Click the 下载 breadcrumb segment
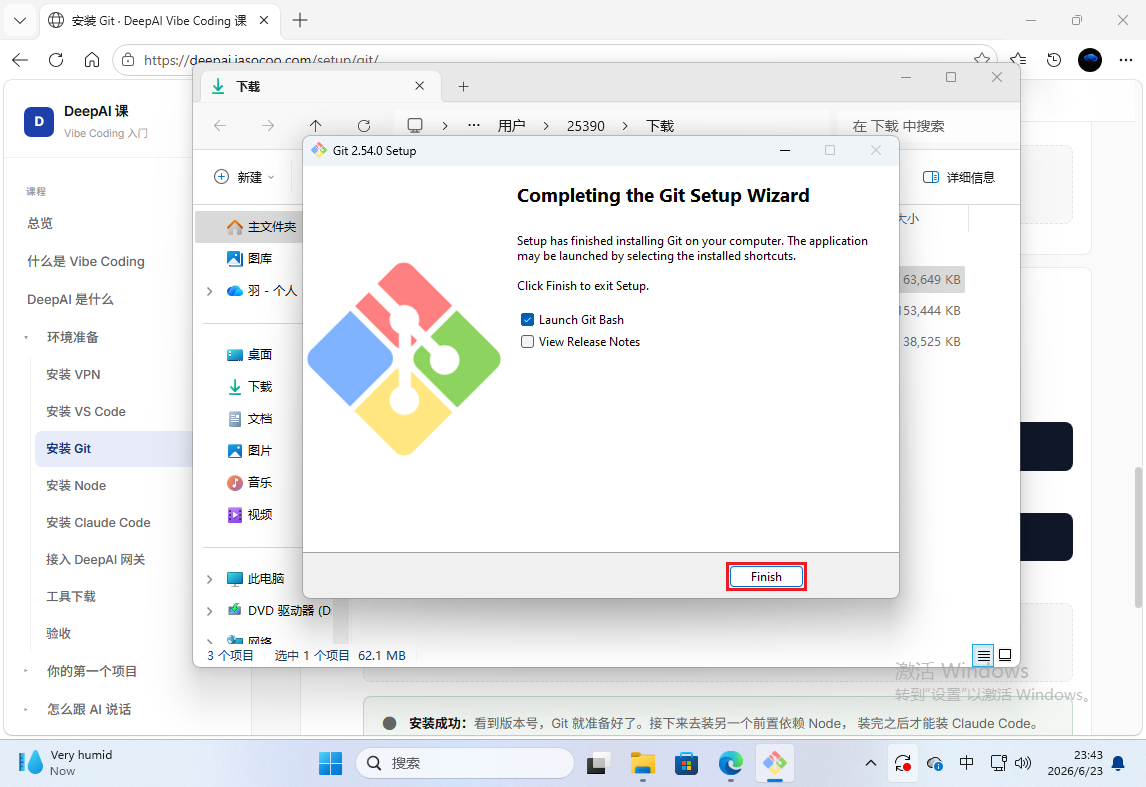Screen dimensions: 1146x787 pos(660,126)
